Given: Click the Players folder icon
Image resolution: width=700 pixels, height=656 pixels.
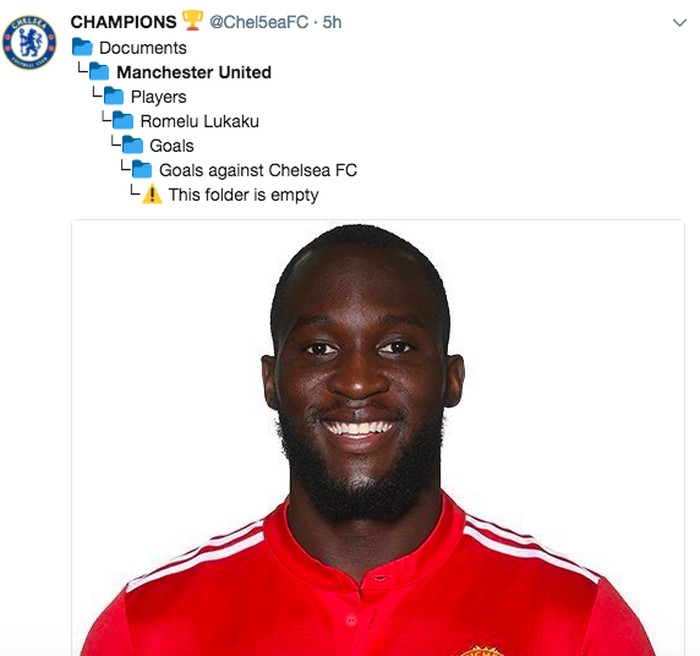Looking at the screenshot, I should coord(113,96).
